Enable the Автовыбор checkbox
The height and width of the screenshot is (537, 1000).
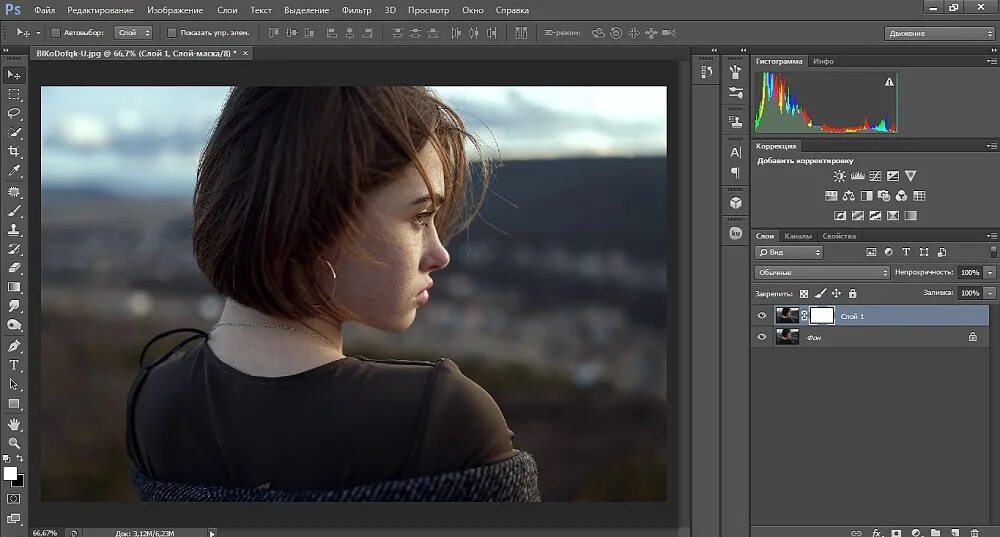coord(55,33)
